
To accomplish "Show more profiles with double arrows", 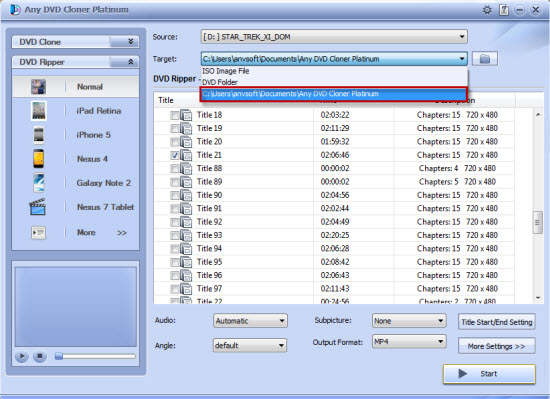I will [x=122, y=233].
